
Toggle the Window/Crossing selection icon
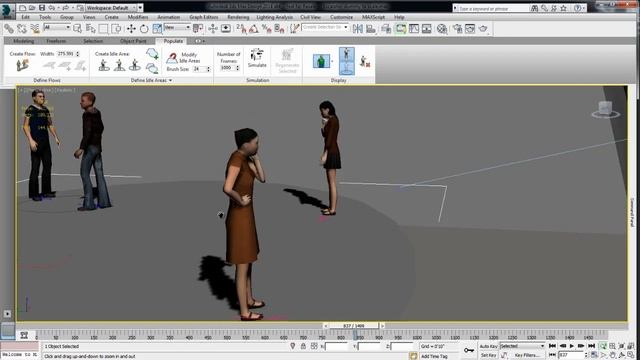(117, 29)
